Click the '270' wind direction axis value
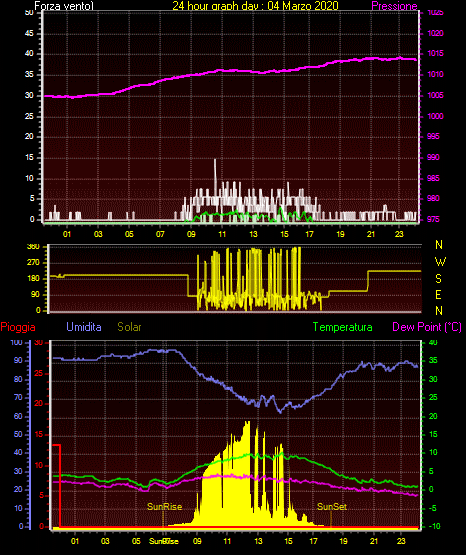466x555 pixels. 34,263
